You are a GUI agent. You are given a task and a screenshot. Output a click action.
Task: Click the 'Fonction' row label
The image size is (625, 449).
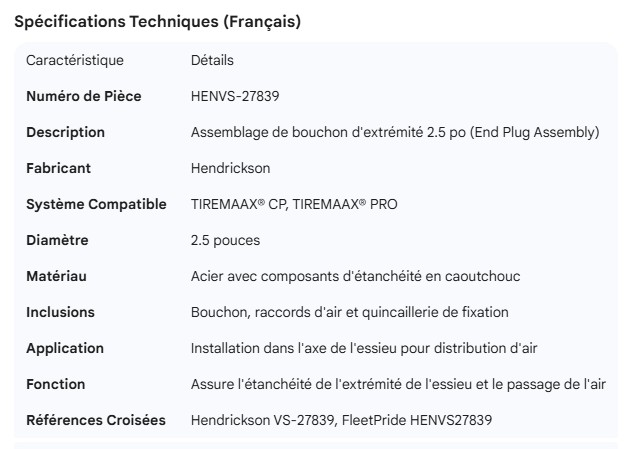point(55,384)
